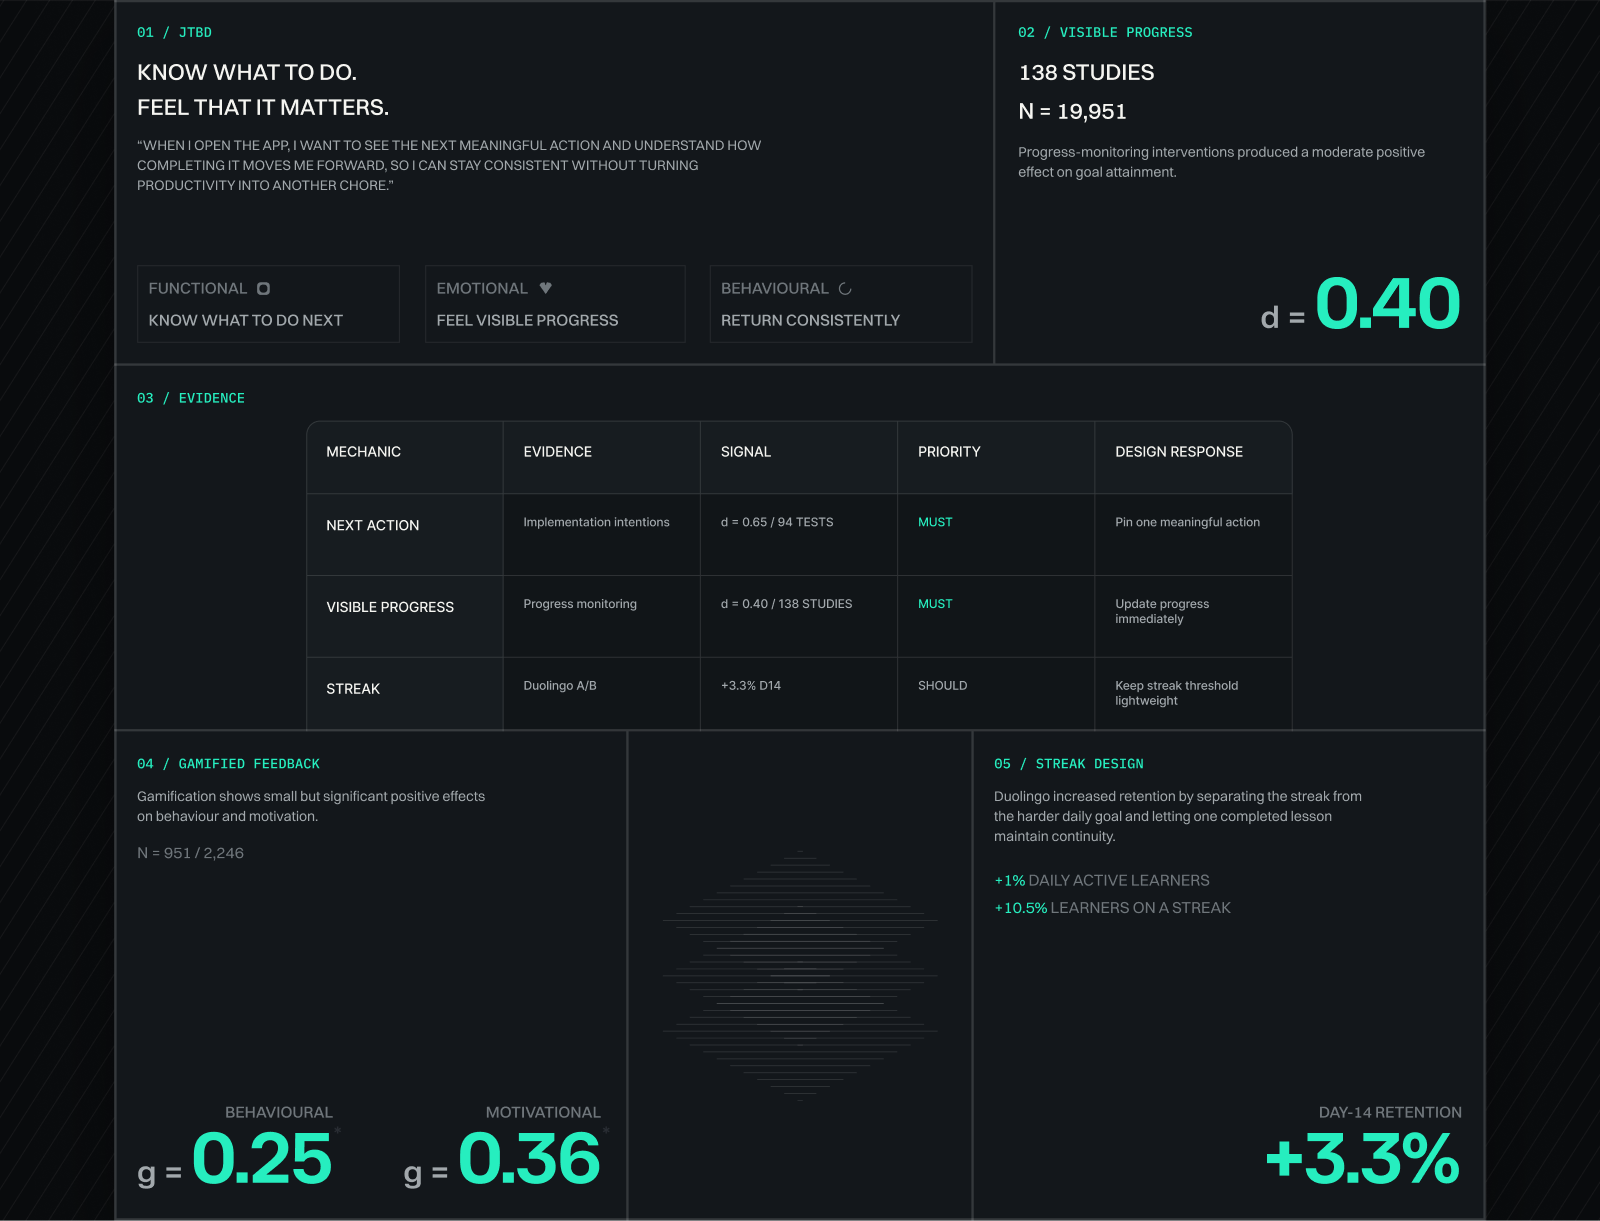Select the RETURN CONSISTENTLY card

coord(841,304)
